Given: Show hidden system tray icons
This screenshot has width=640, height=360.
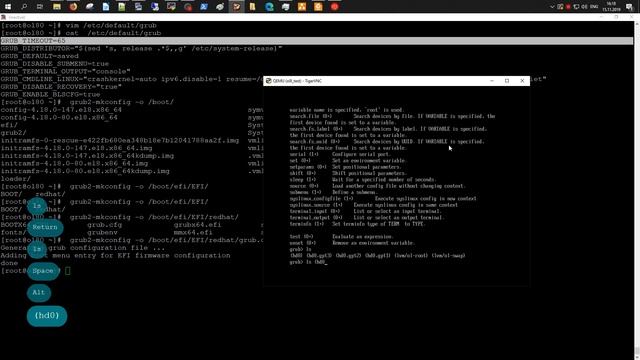Looking at the screenshot, I should (552, 7).
